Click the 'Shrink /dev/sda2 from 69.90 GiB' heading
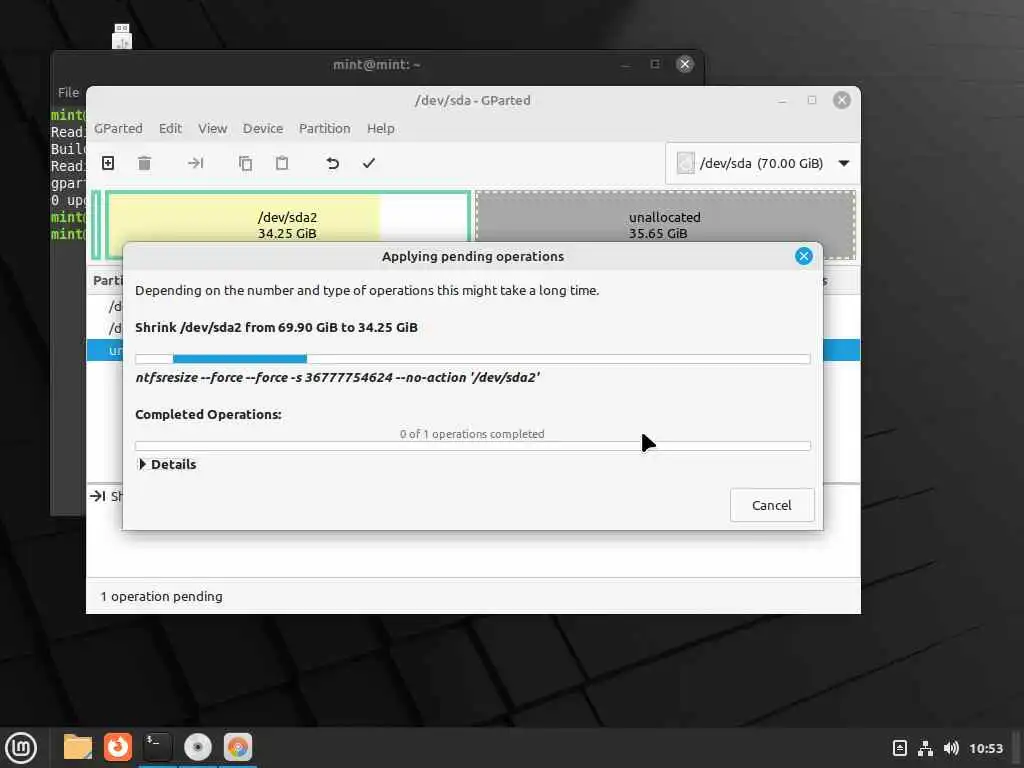Screen dimensions: 1024x768 coord(276,327)
